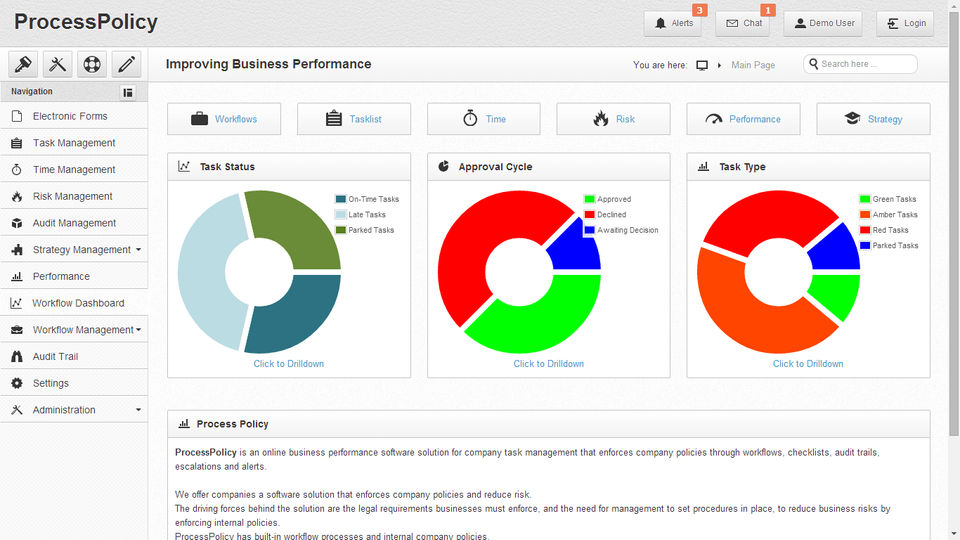960x540 pixels.
Task: Toggle the Navigation panel collapse icon
Action: tap(128, 92)
